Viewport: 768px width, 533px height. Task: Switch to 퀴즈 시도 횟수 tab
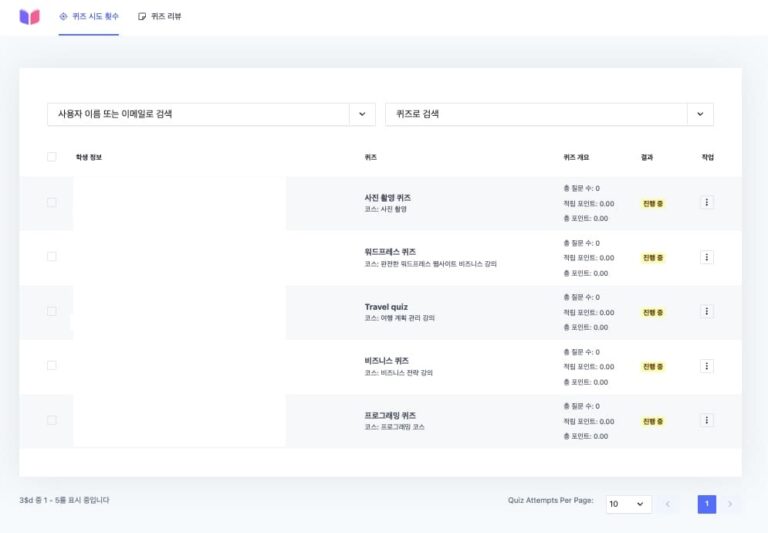88,17
